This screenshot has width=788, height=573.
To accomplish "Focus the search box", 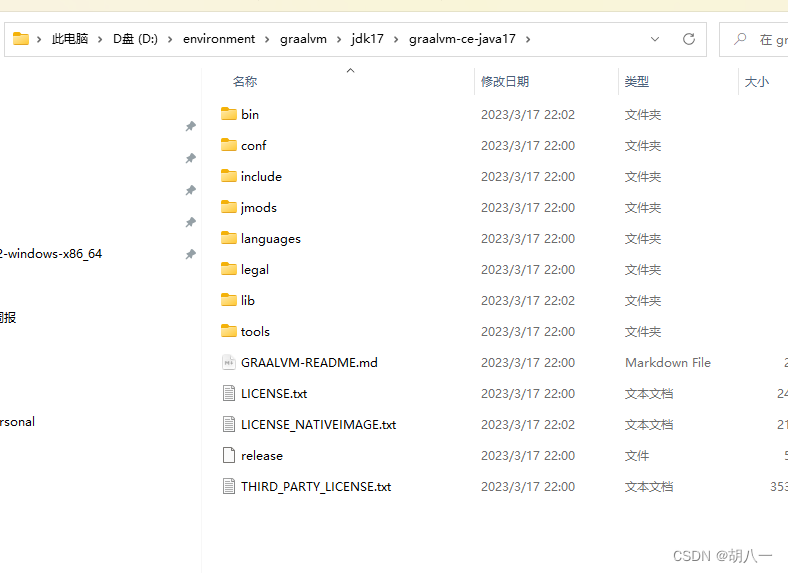I will [754, 39].
